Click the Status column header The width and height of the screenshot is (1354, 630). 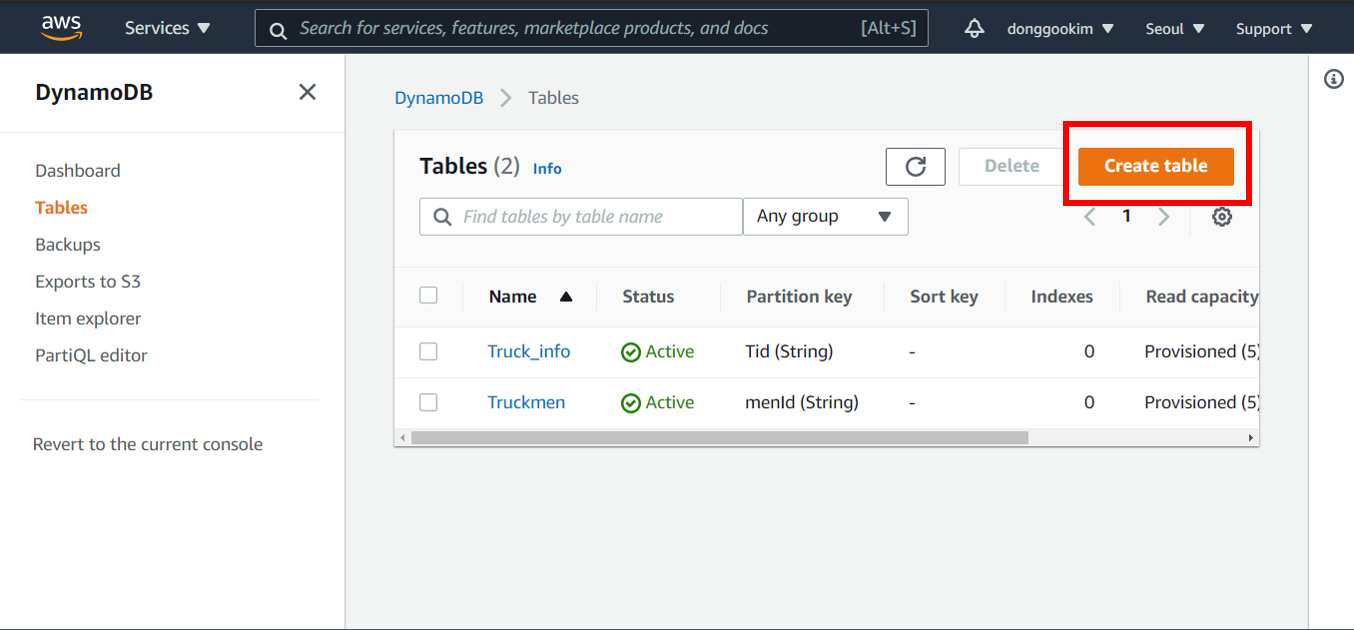pyautogui.click(x=648, y=296)
